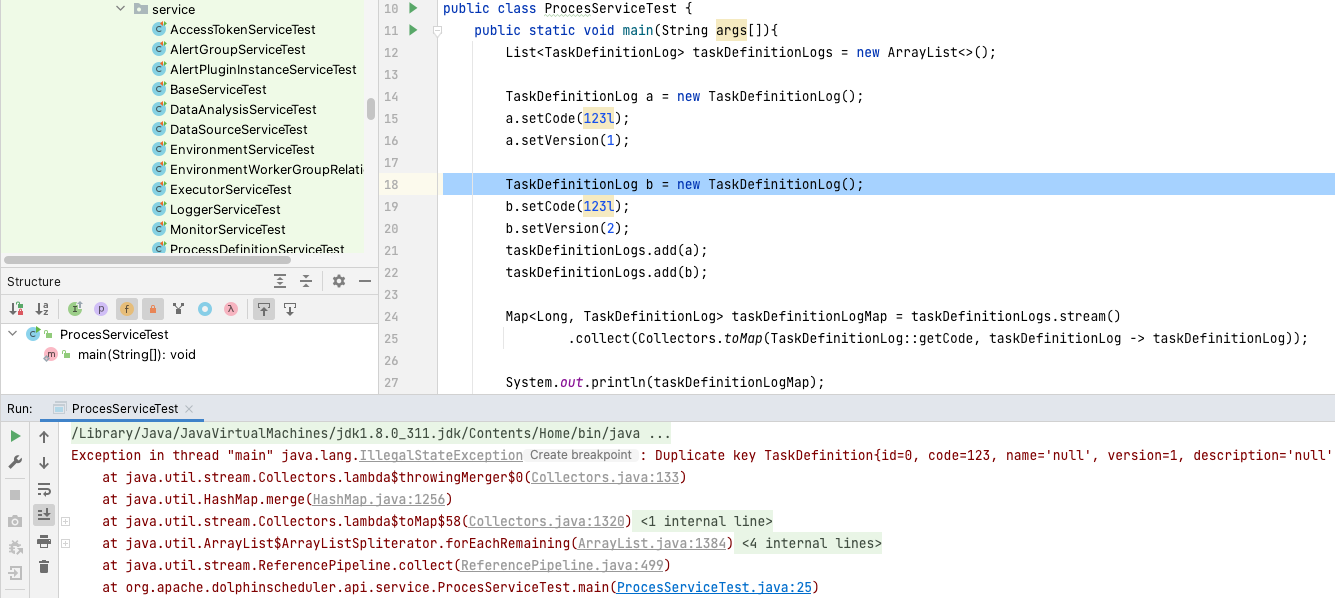Toggle show fields in Structure

(x=127, y=309)
